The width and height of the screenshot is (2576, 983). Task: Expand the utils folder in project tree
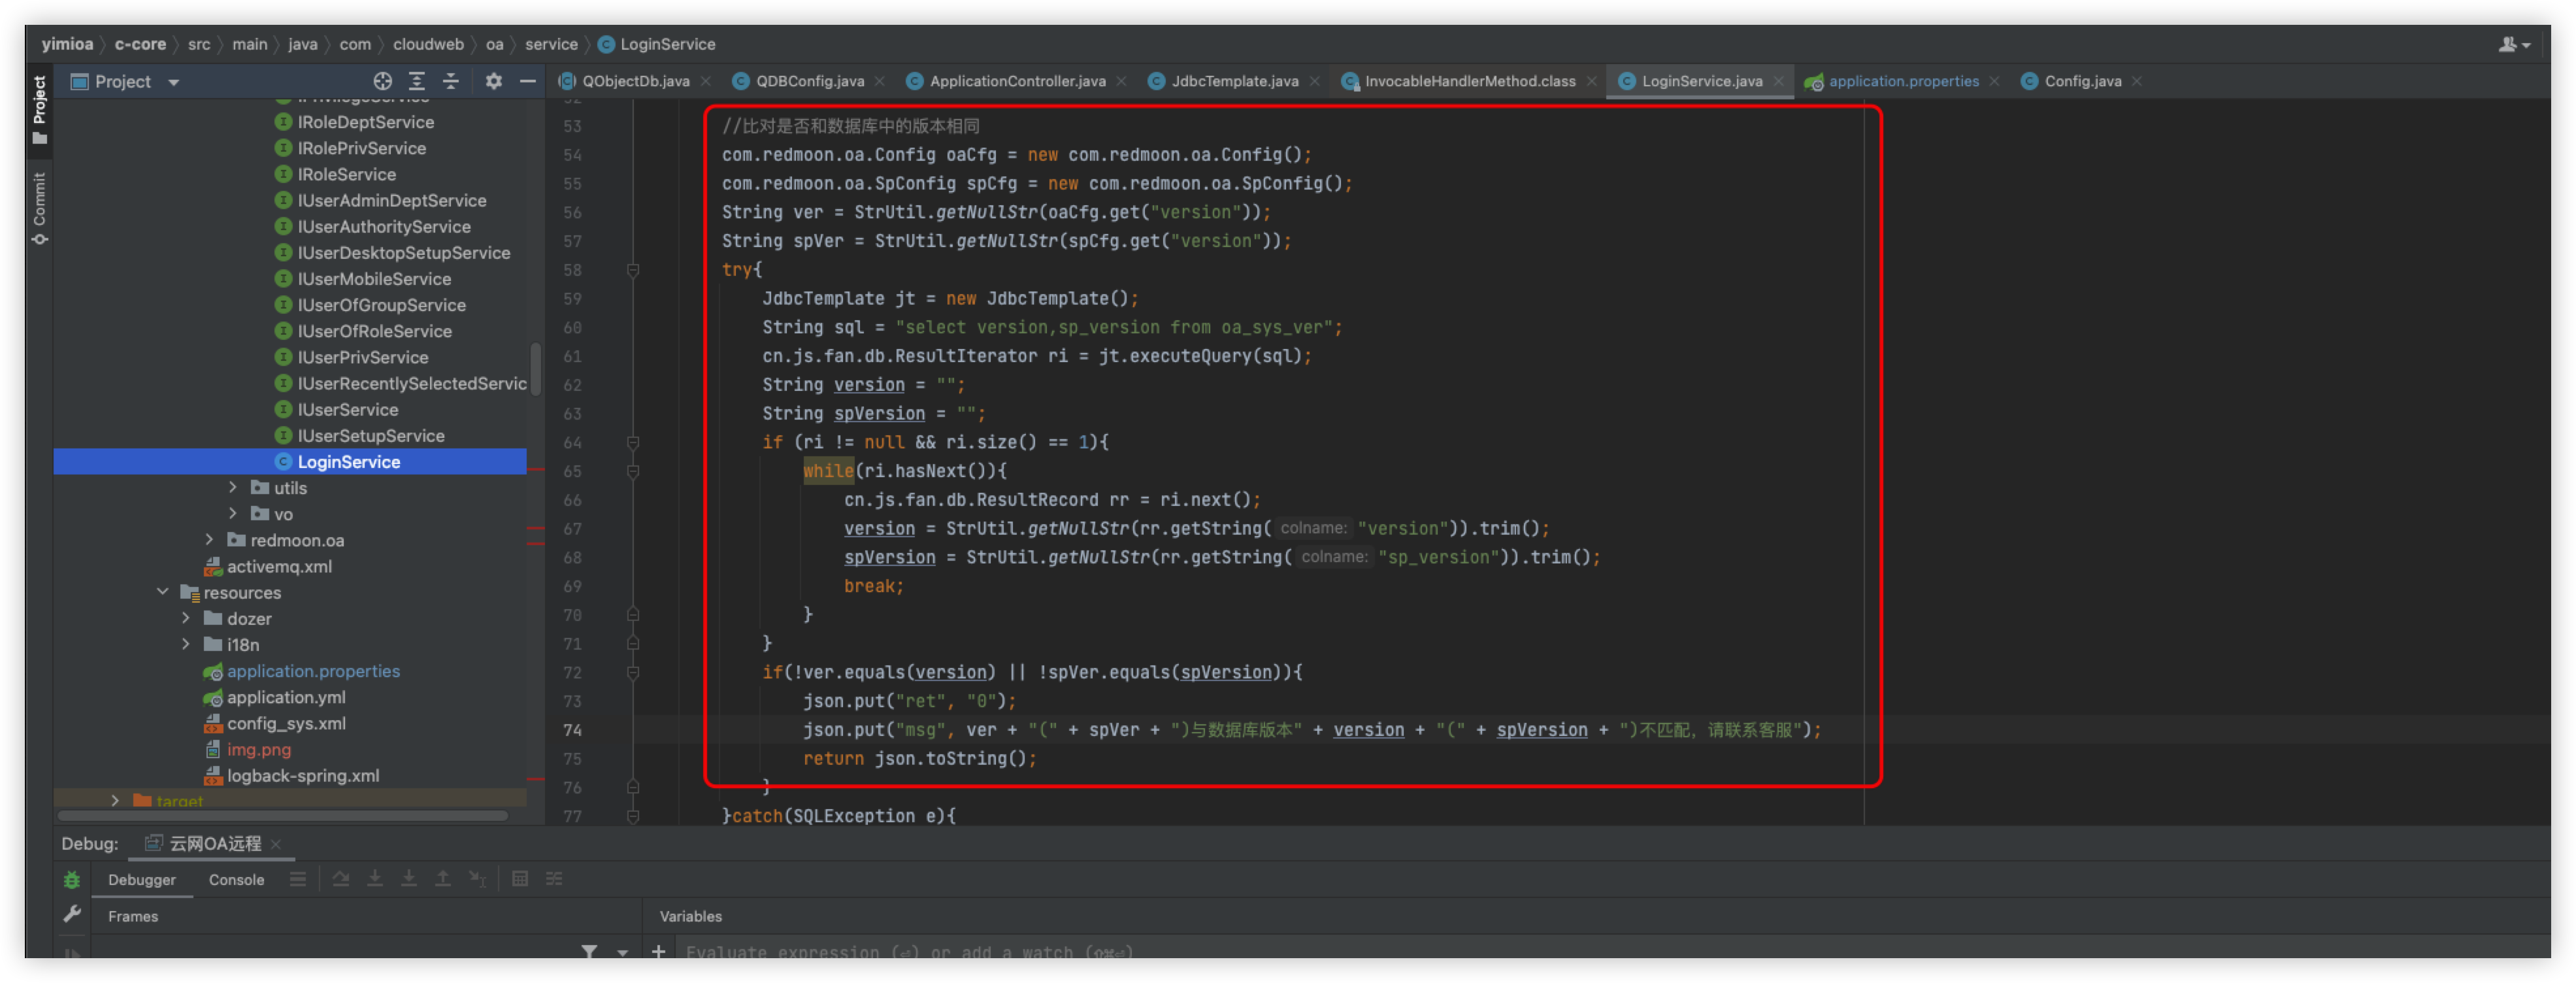pos(233,487)
